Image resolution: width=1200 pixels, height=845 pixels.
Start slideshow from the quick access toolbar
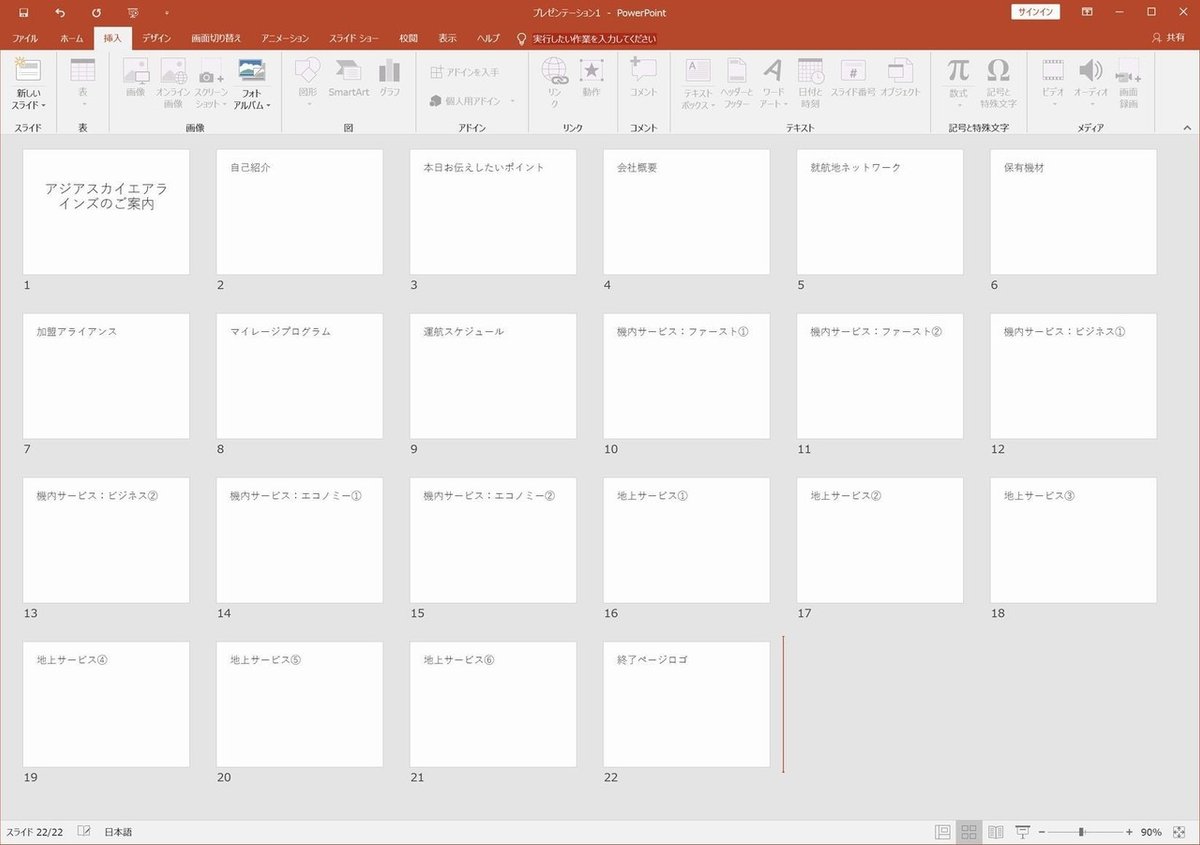coord(133,13)
